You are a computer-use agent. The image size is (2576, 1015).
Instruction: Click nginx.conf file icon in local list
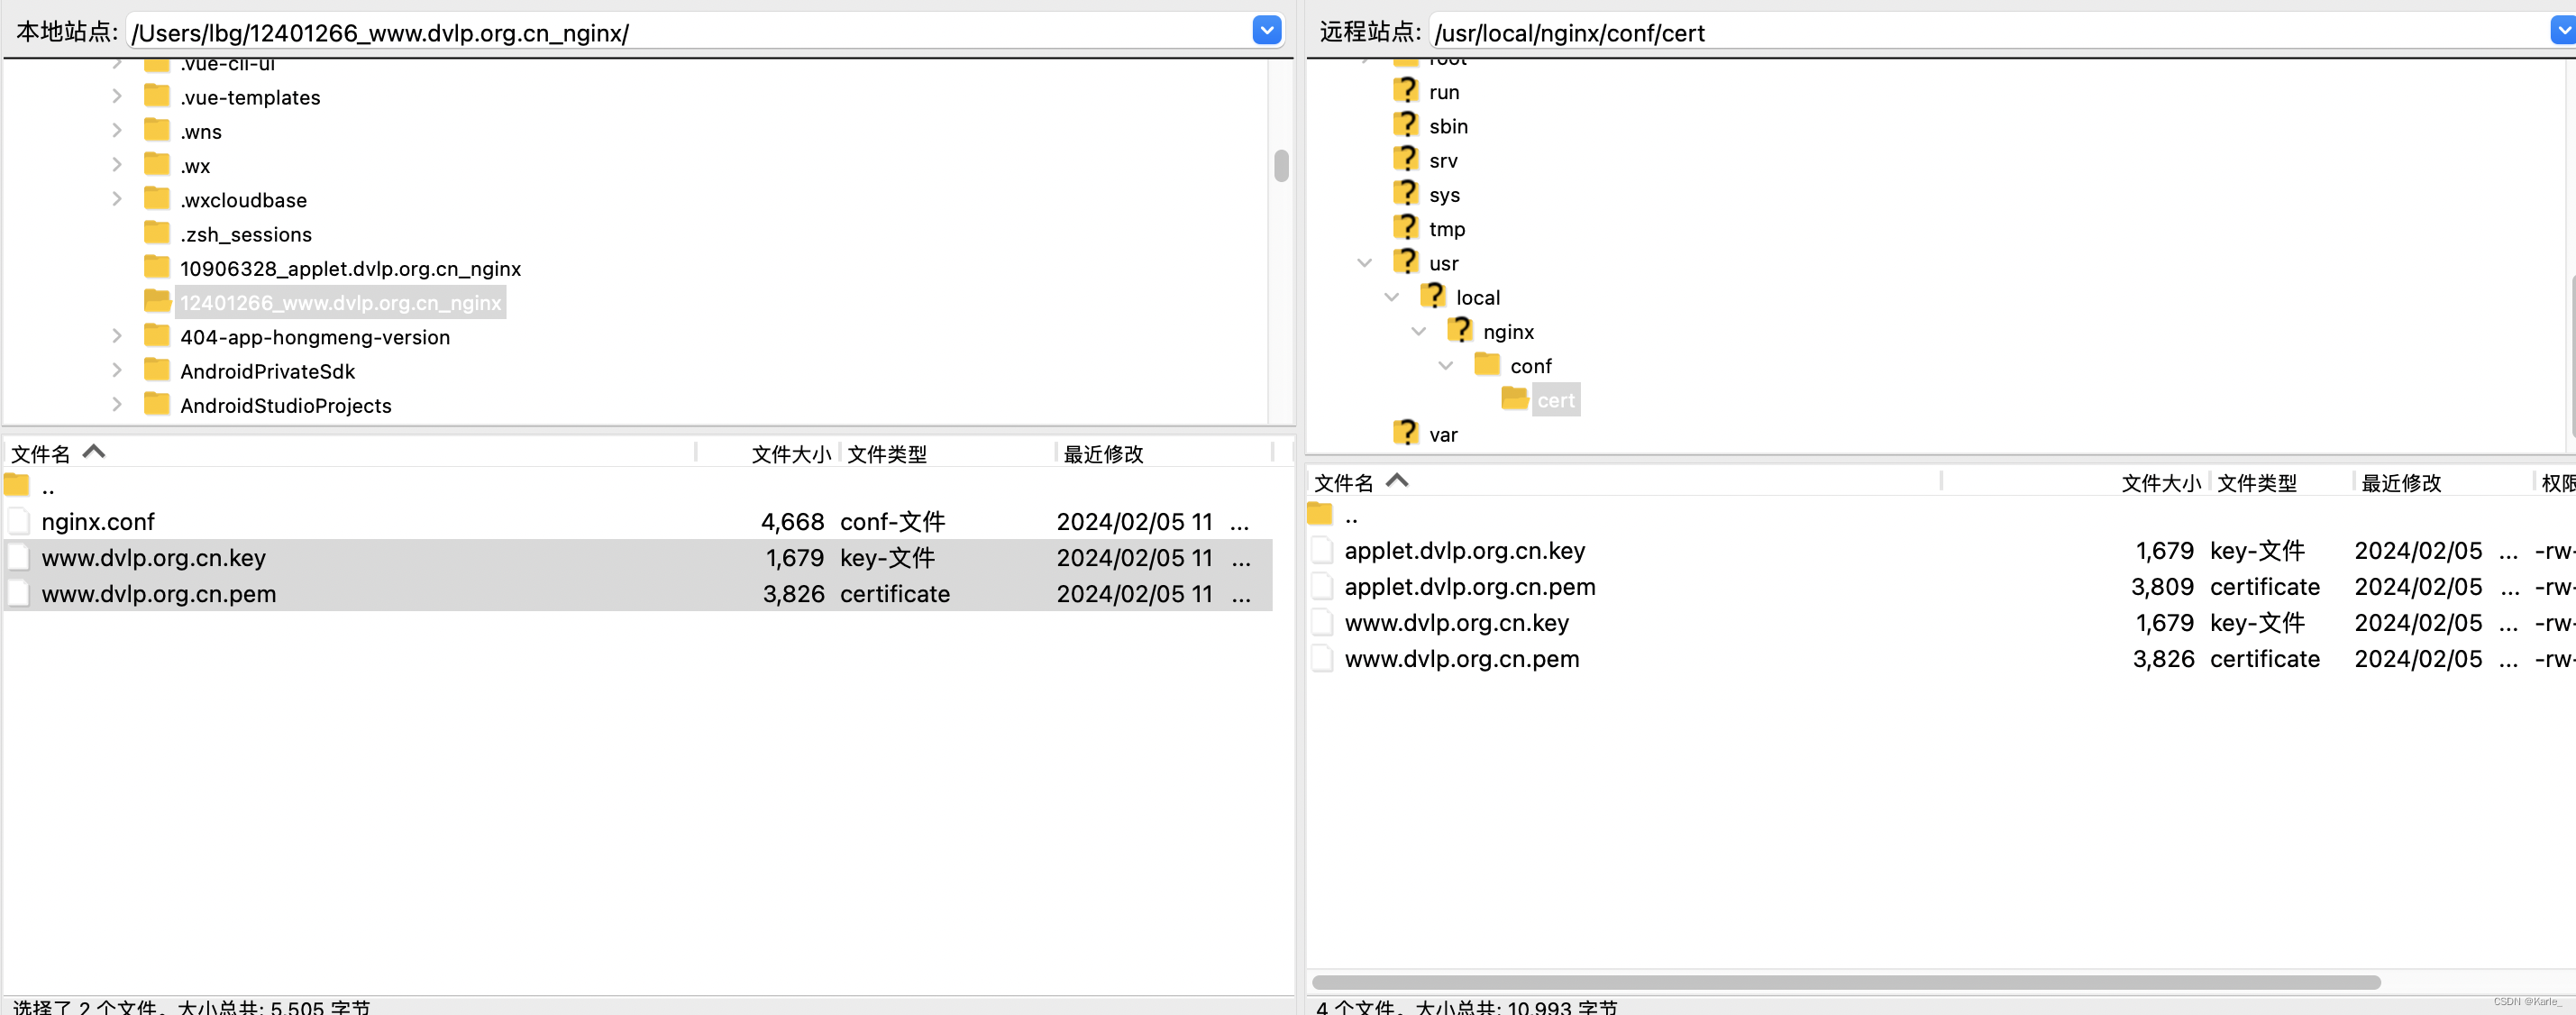click(x=18, y=521)
